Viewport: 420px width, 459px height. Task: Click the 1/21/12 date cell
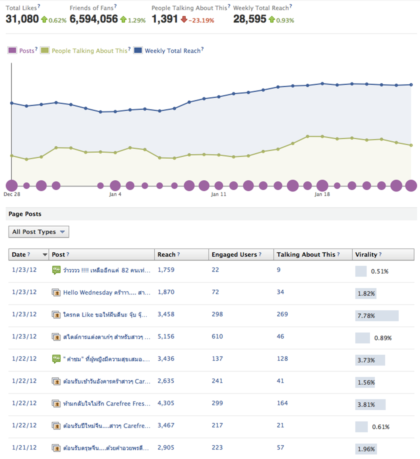[x=24, y=448]
